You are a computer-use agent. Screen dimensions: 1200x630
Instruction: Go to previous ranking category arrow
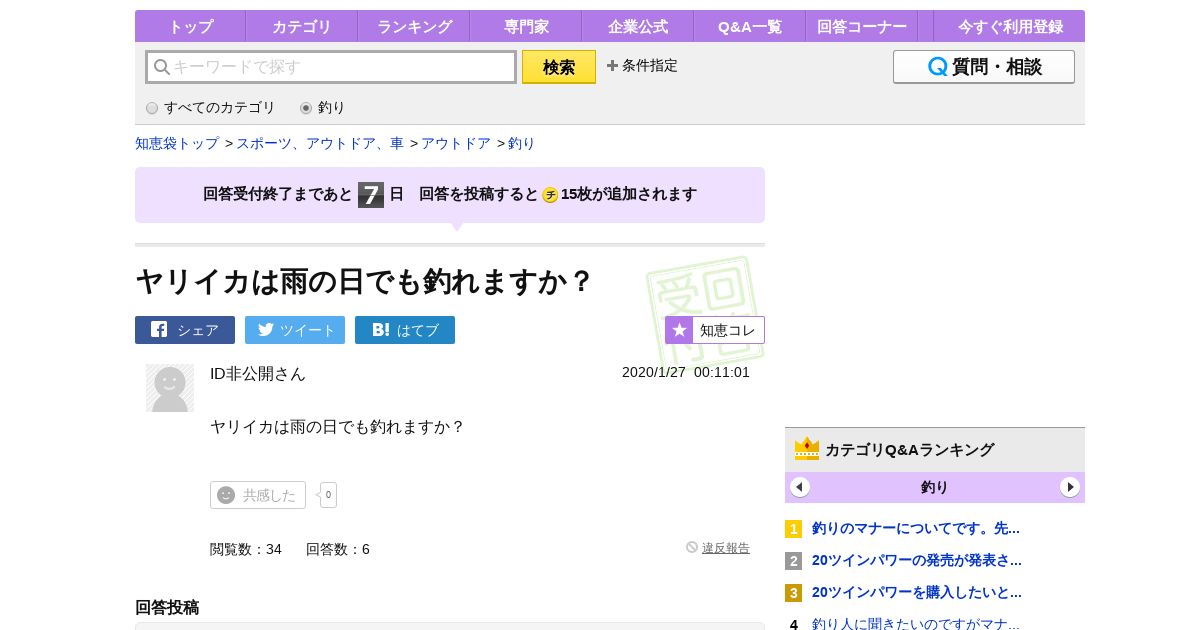[x=800, y=487]
